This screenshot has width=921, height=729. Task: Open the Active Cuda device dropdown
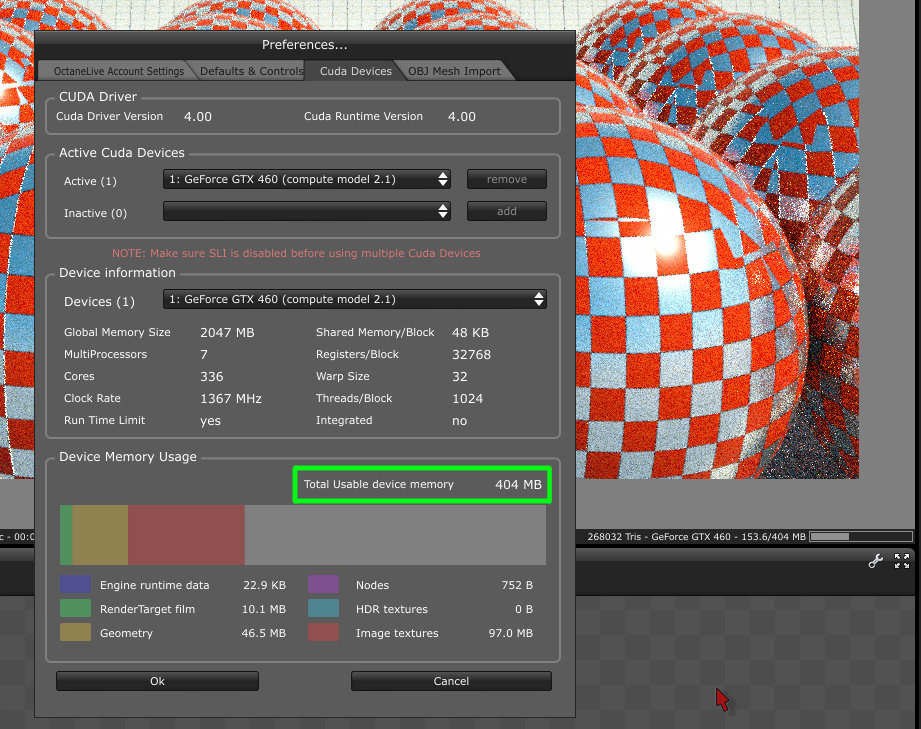tap(307, 179)
